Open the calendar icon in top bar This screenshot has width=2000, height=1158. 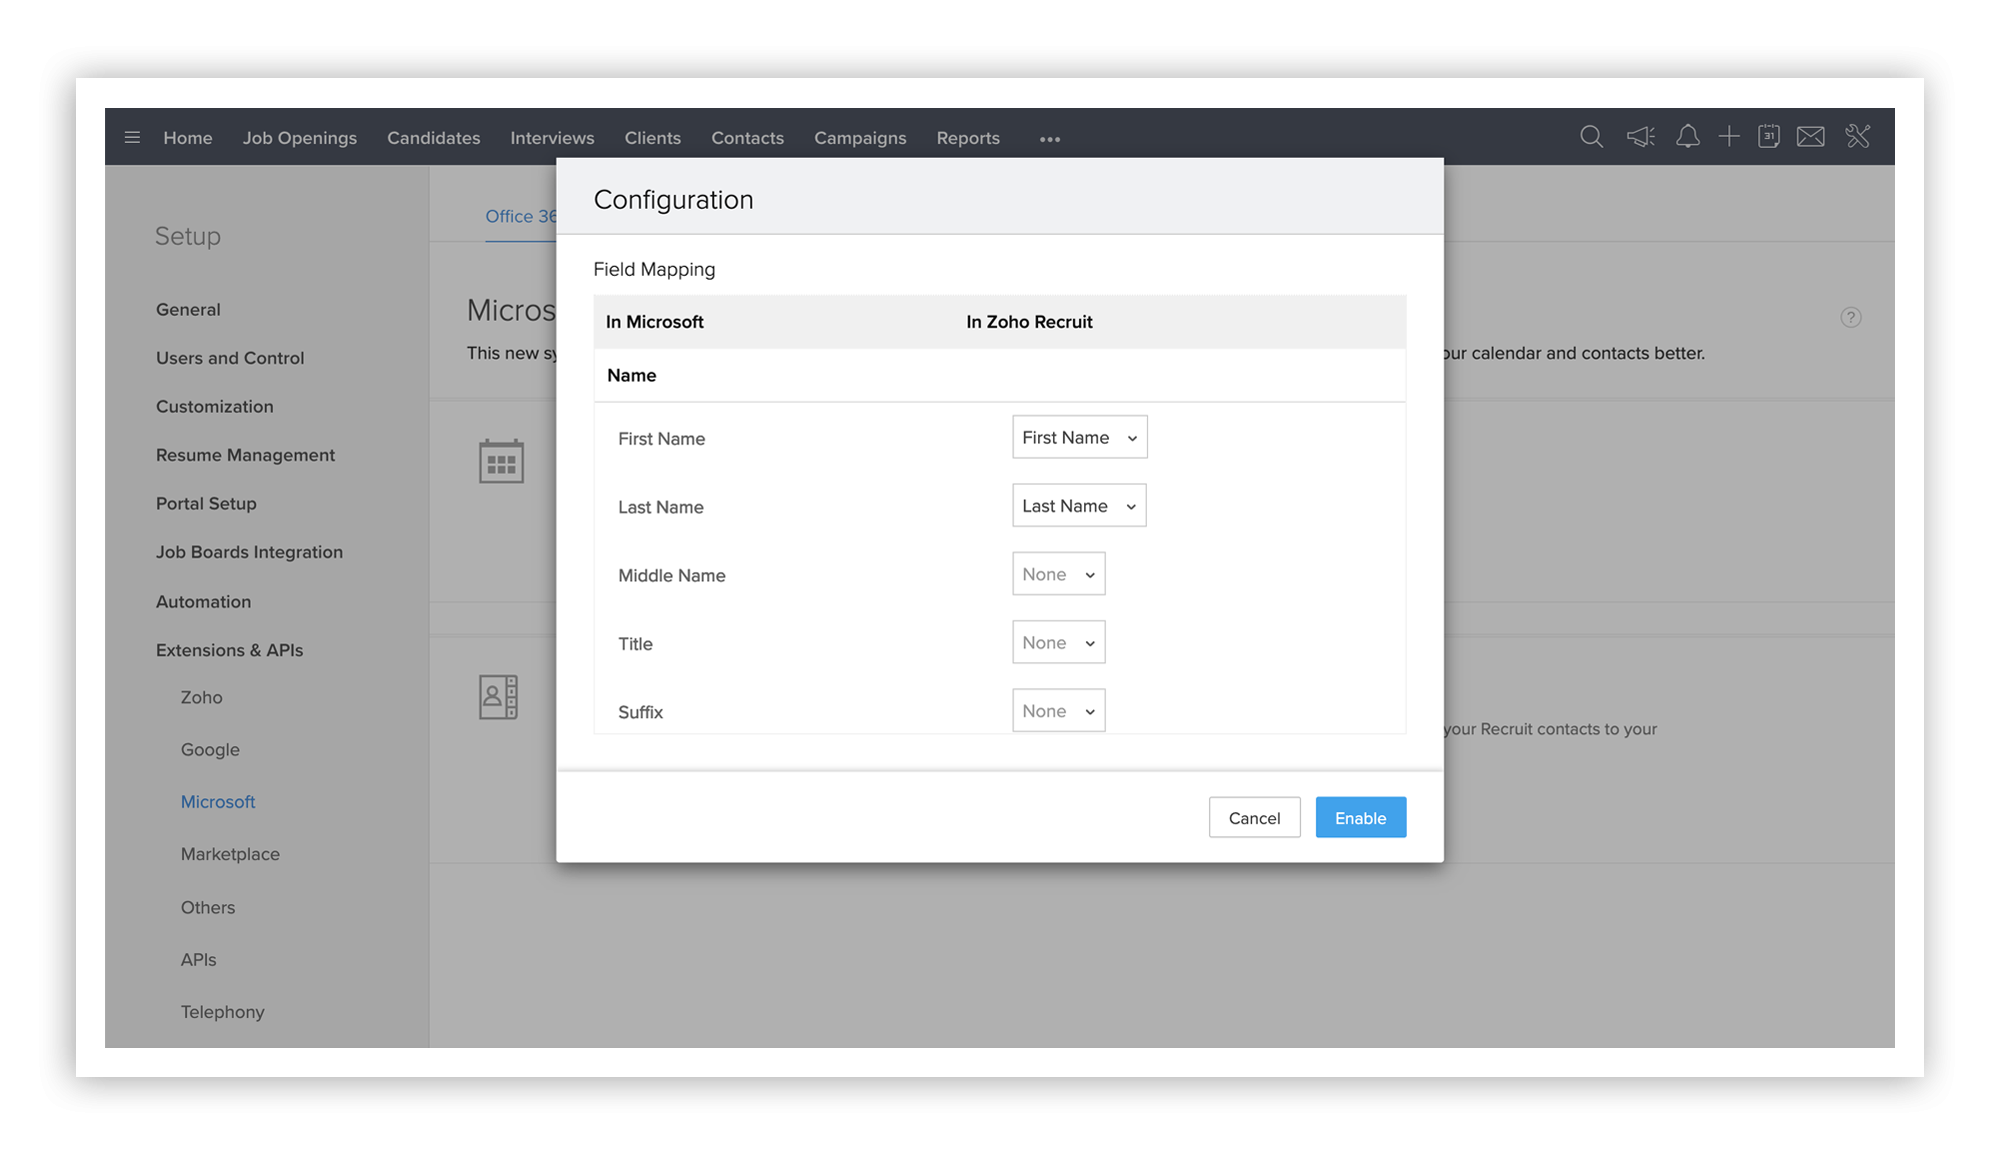pyautogui.click(x=1769, y=137)
